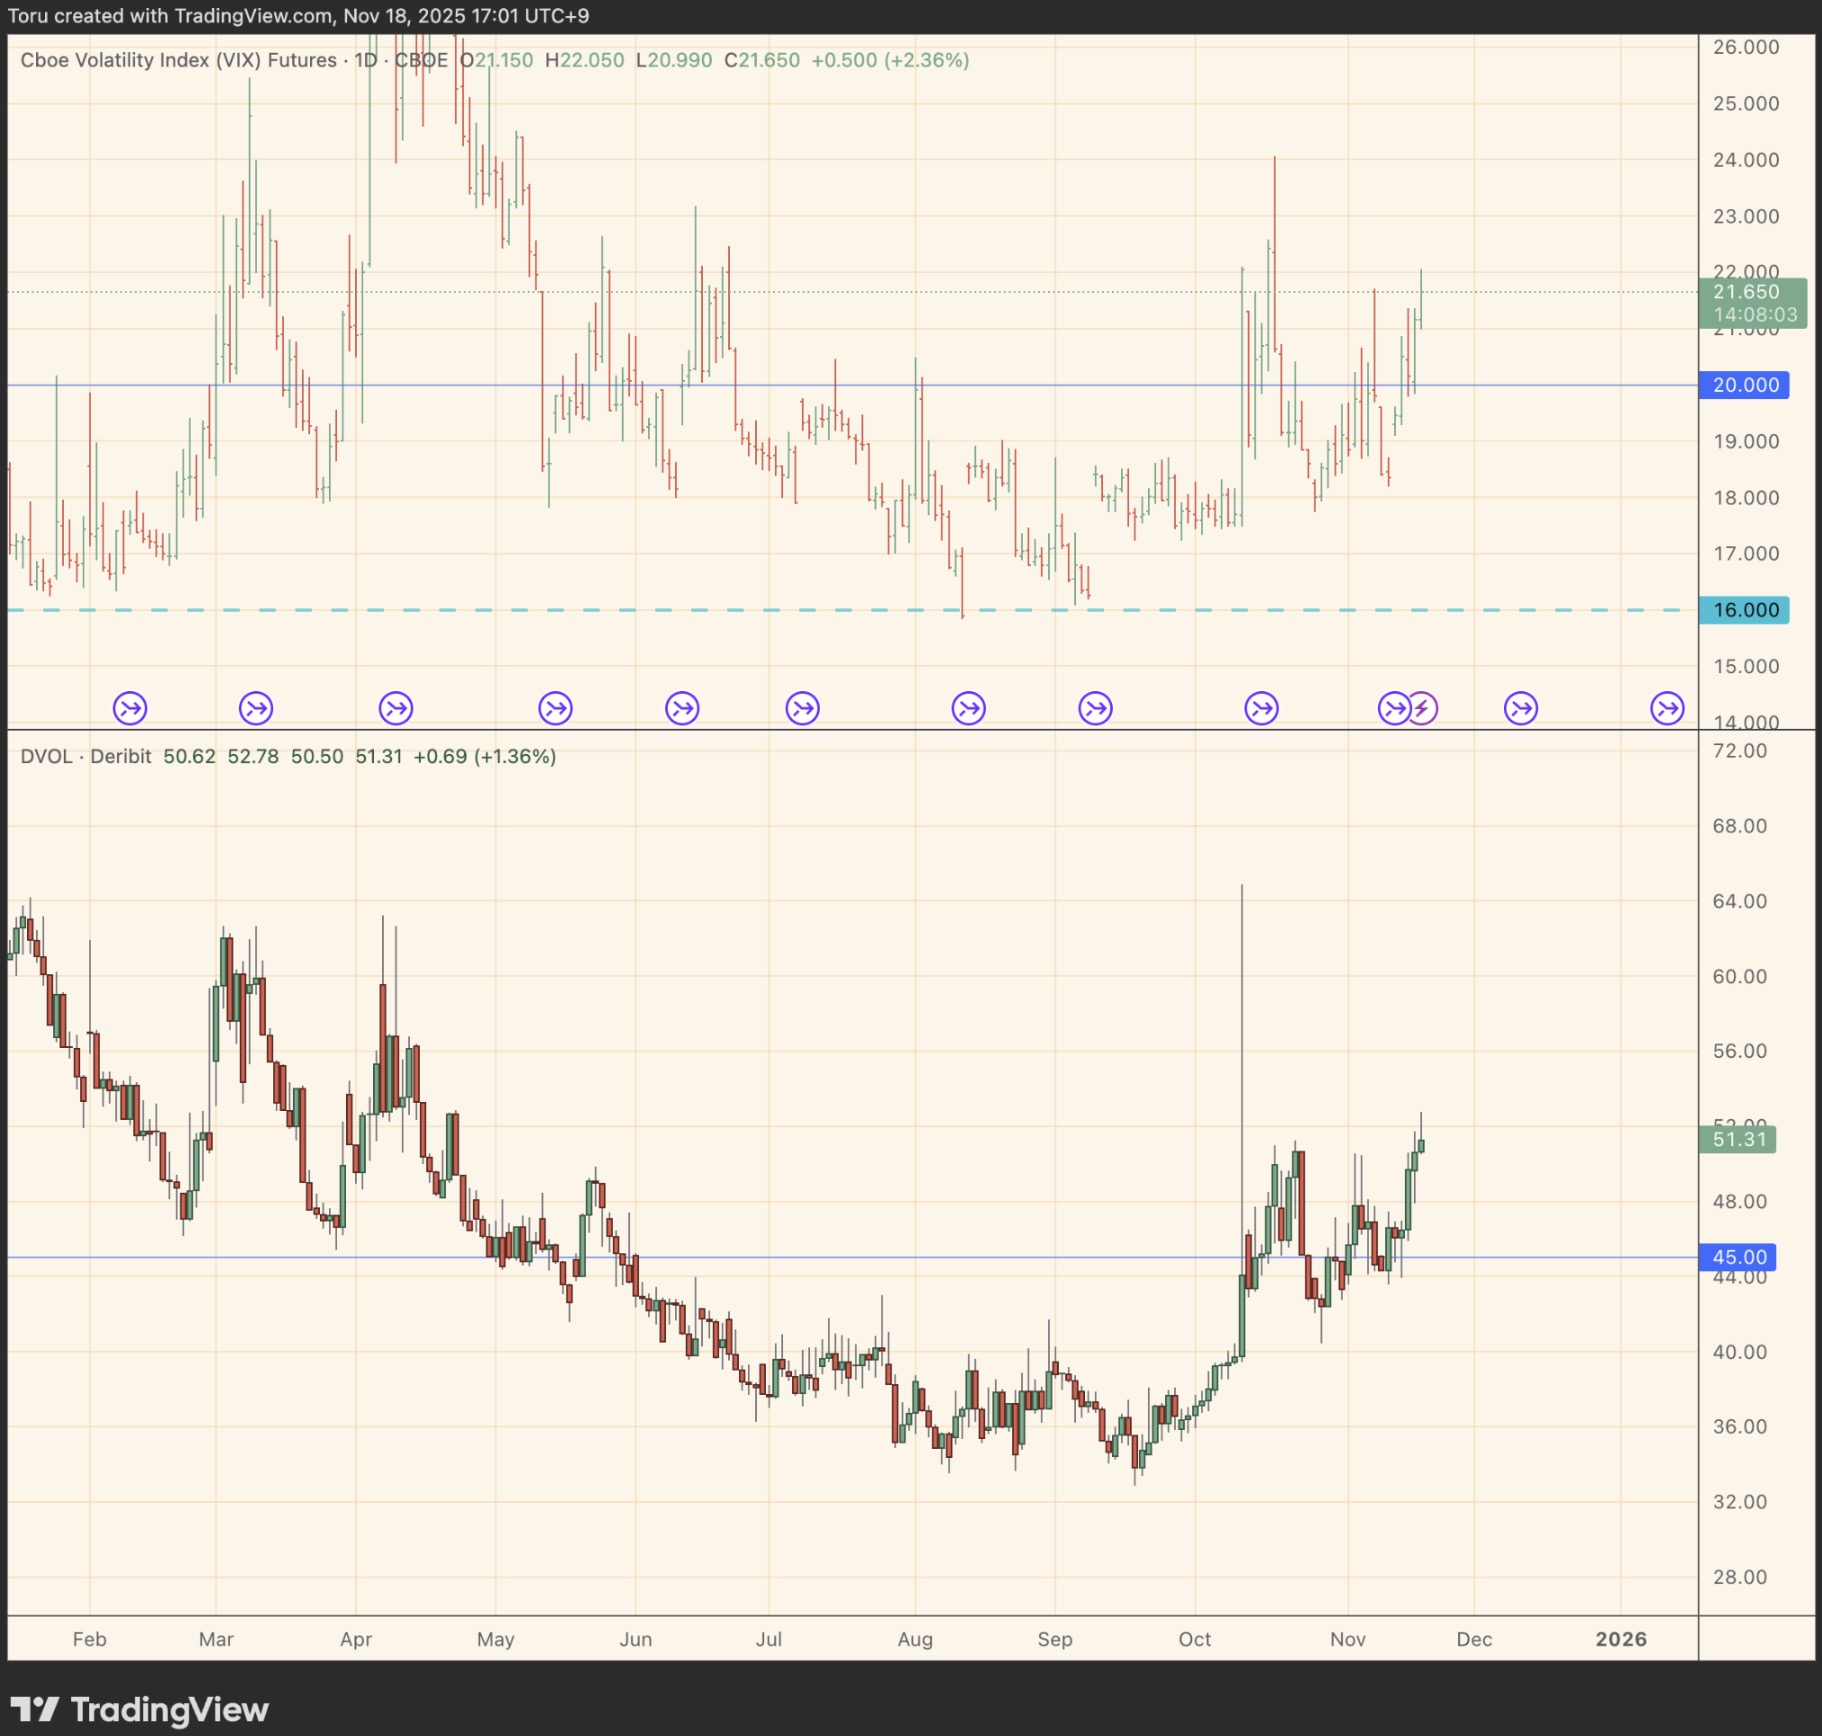Click the Nov label on time axis
This screenshot has height=1736, width=1822.
pos(1347,1639)
